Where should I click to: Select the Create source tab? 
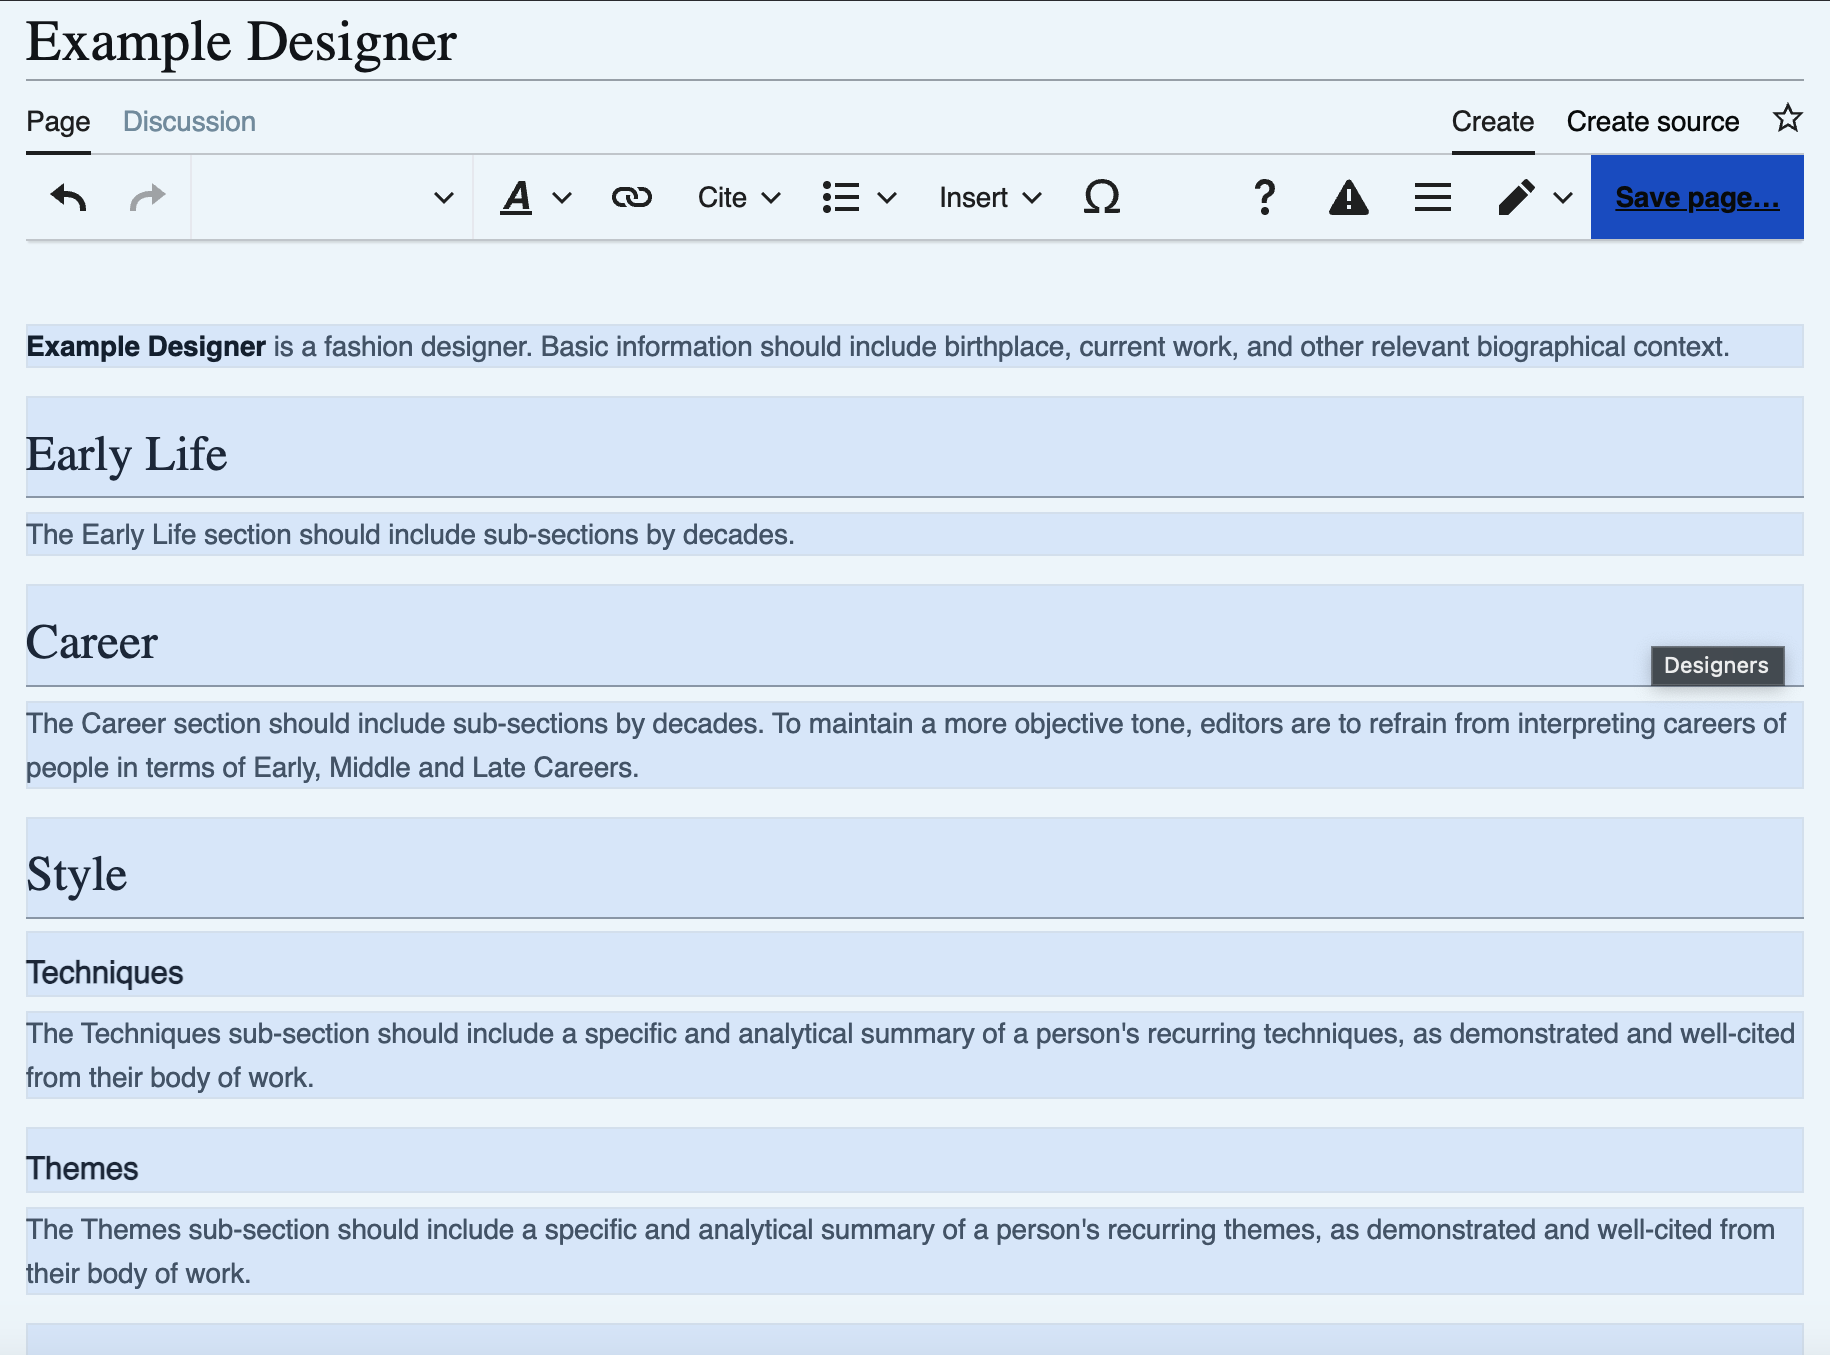(x=1653, y=122)
